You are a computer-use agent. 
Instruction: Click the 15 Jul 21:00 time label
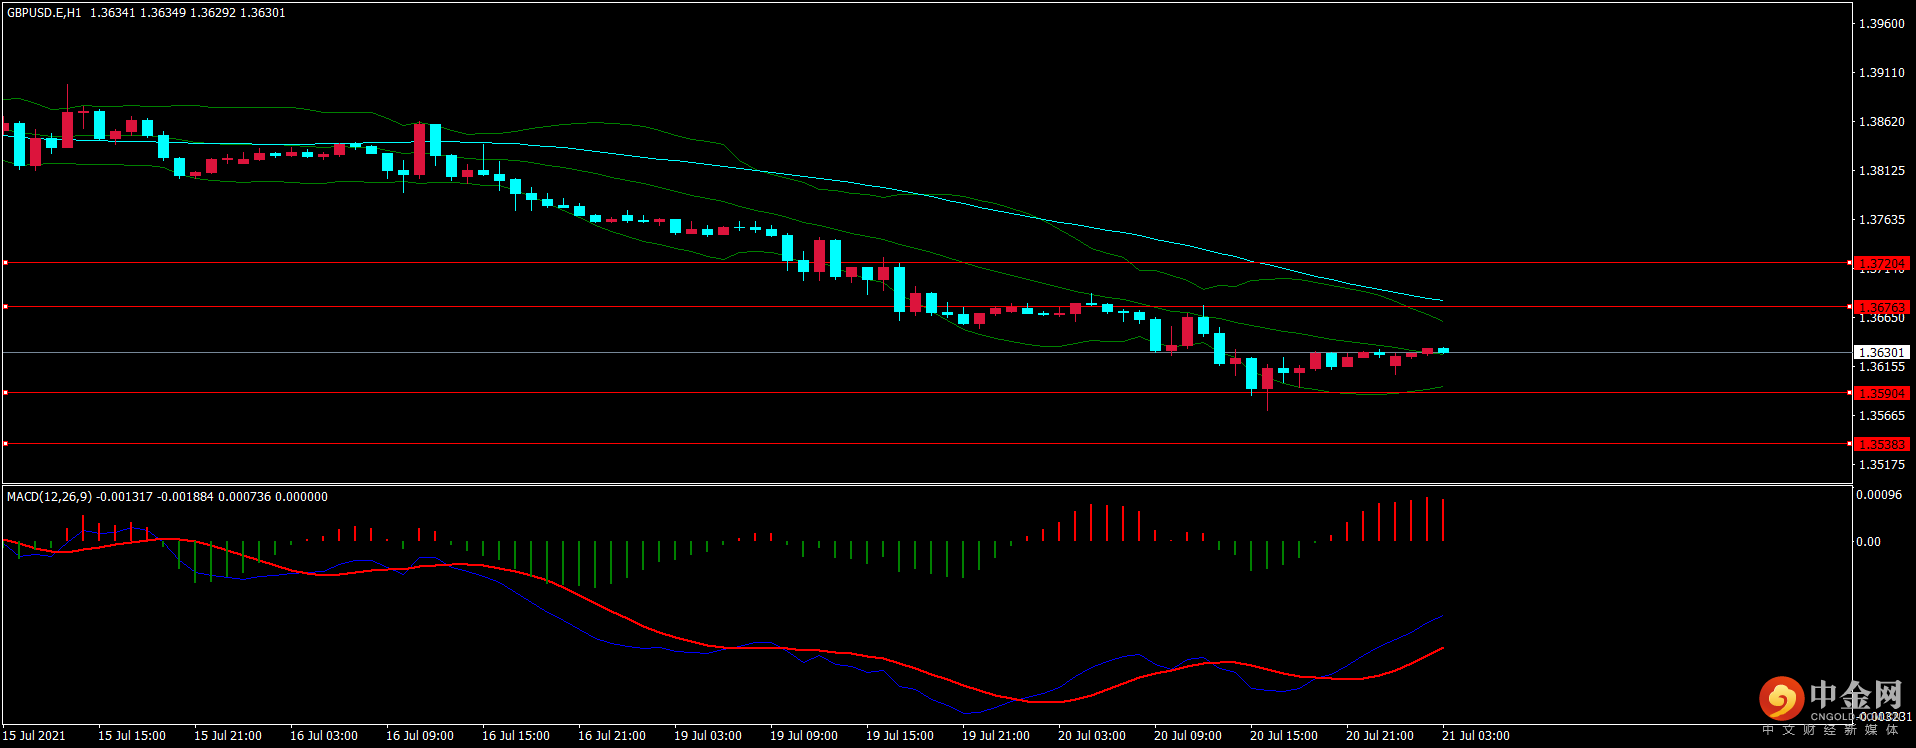(228, 736)
